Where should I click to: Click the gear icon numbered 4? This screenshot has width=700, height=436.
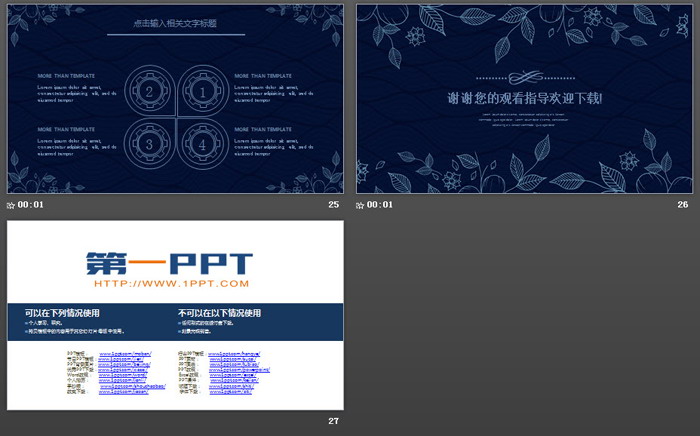pos(203,144)
